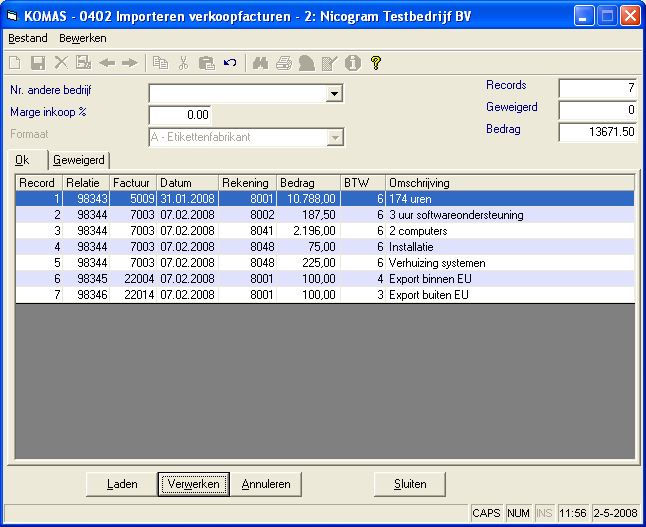Click the Marge inkoop % input field
The height and width of the screenshot is (527, 646).
(x=180, y=115)
